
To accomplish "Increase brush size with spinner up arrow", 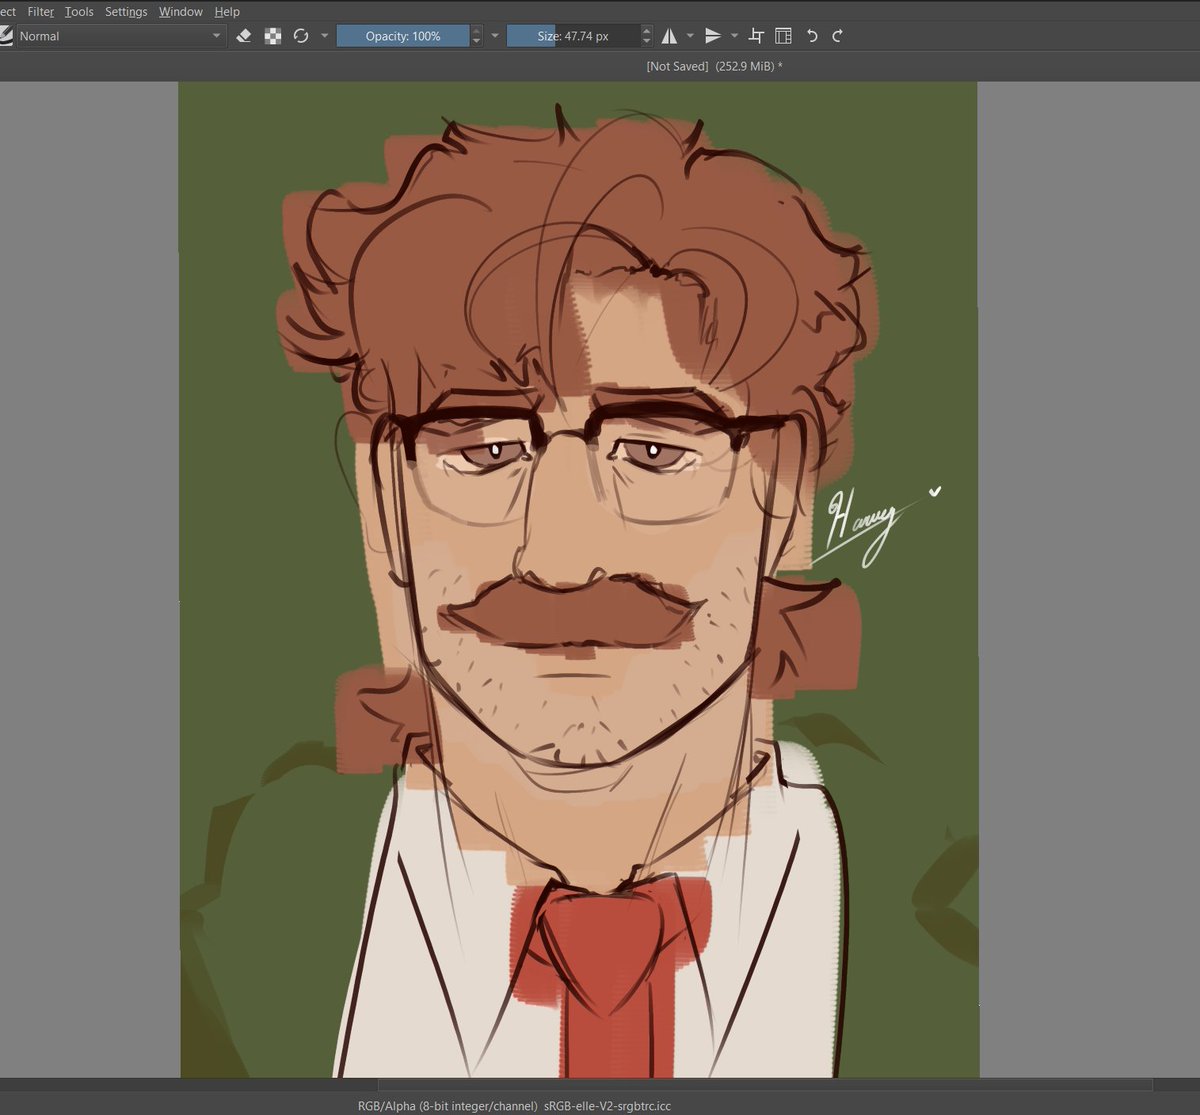I will tap(646, 31).
